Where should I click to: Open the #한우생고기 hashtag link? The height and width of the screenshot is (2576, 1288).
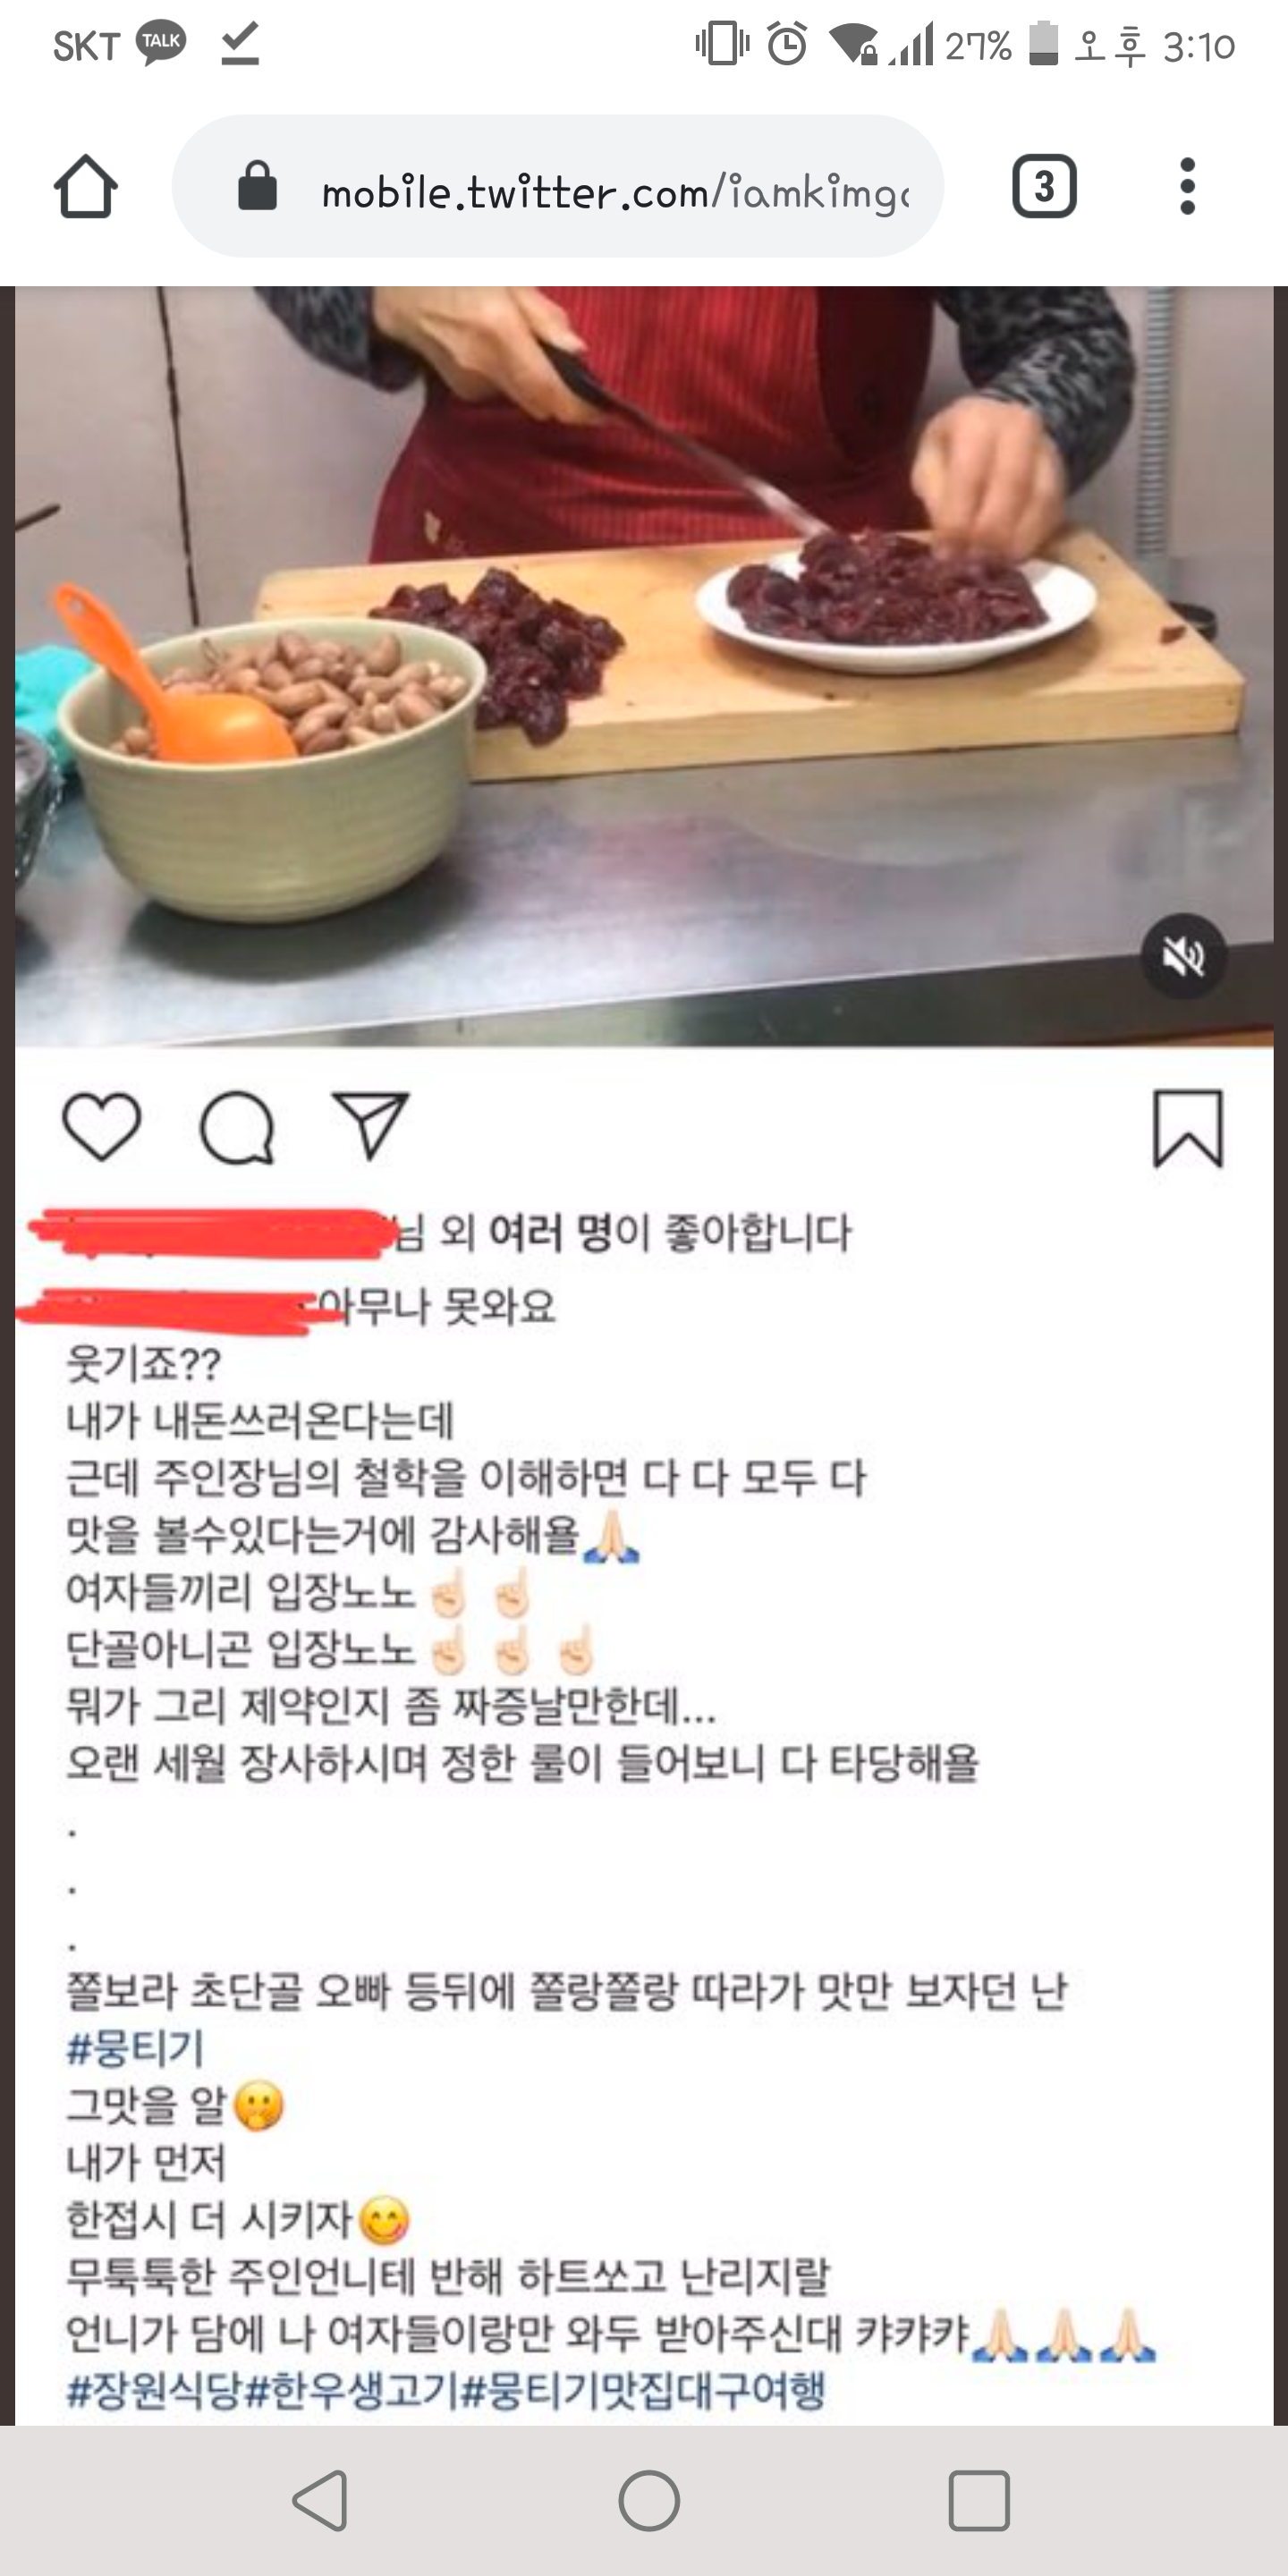[352, 2391]
